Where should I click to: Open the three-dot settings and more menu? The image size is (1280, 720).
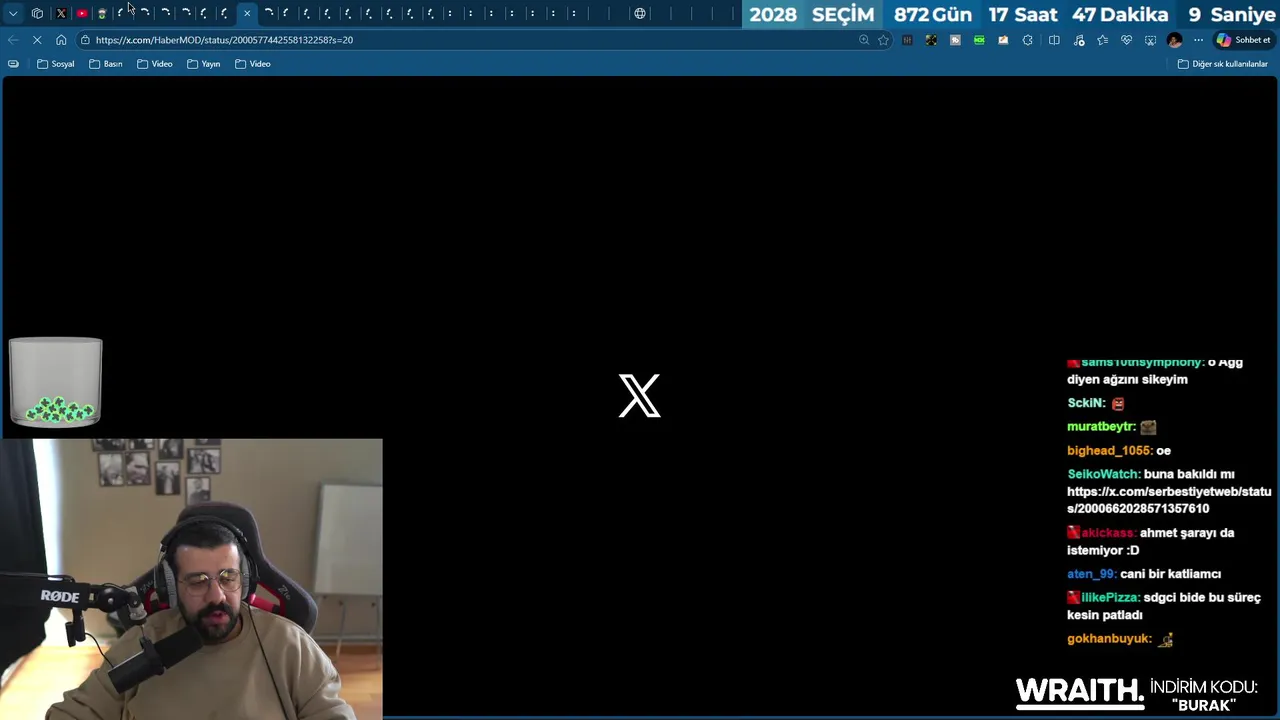(1198, 40)
